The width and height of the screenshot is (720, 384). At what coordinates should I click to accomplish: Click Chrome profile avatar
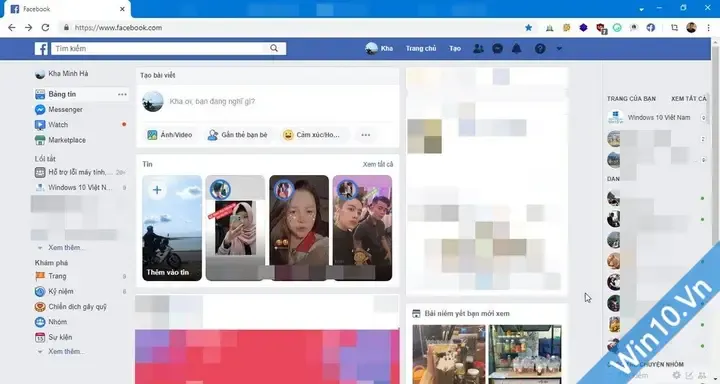pyautogui.click(x=692, y=28)
